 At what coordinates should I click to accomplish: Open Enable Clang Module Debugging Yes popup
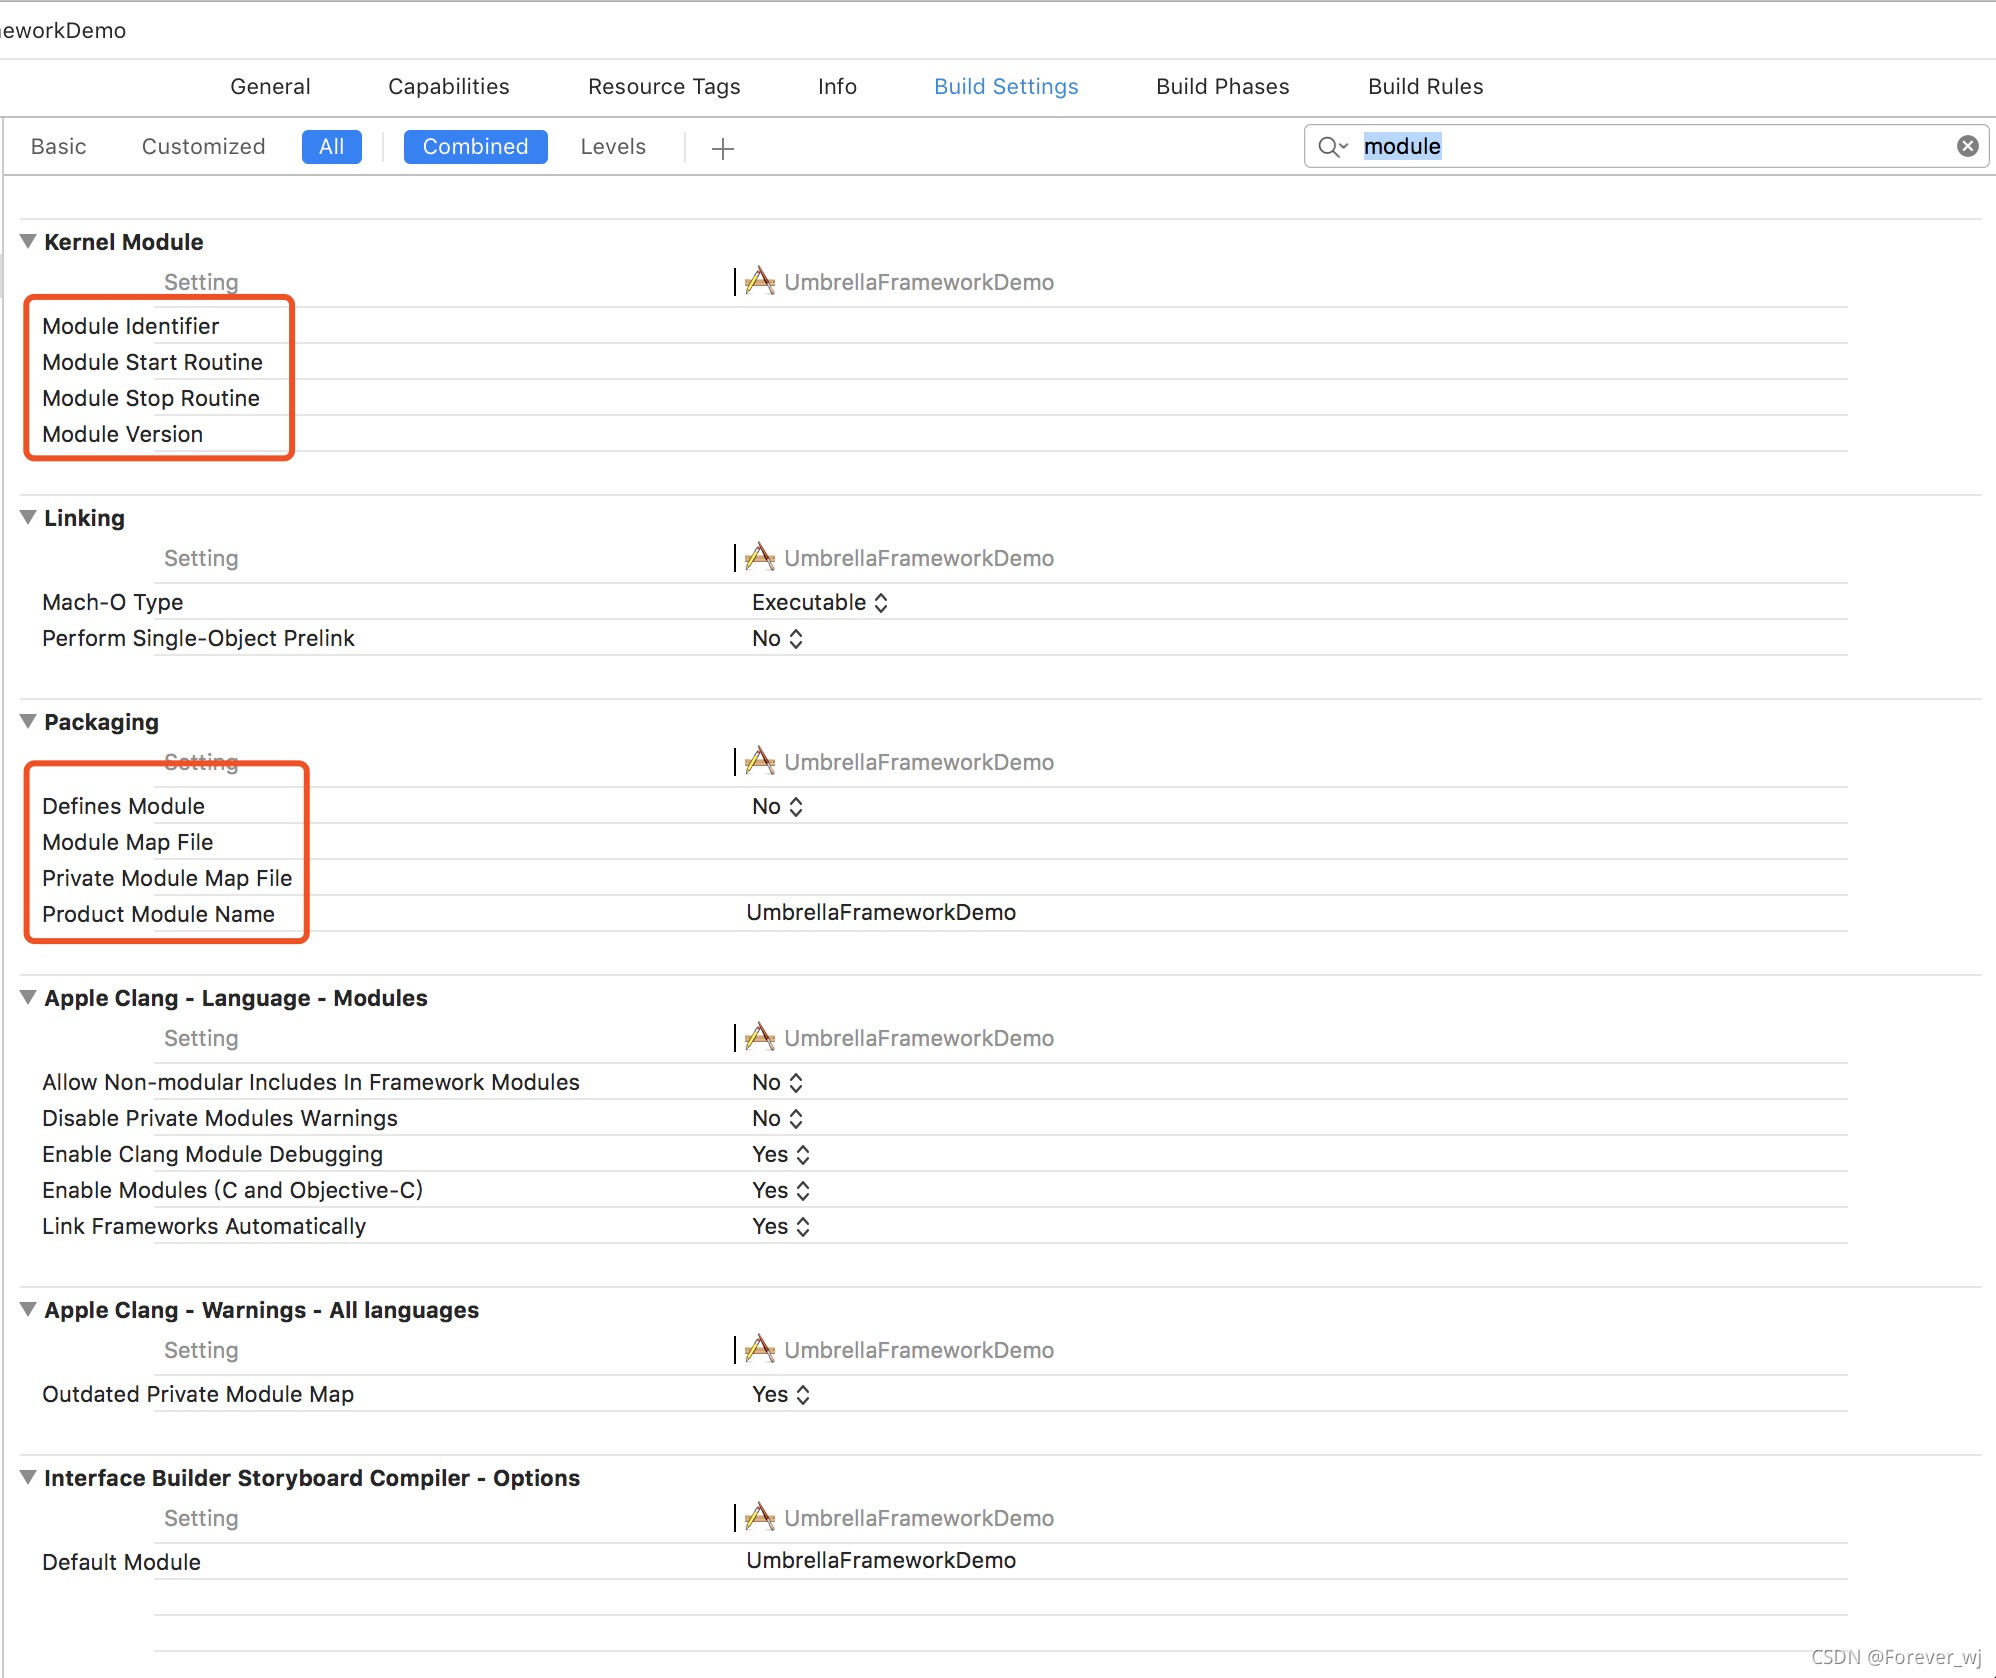[780, 1154]
